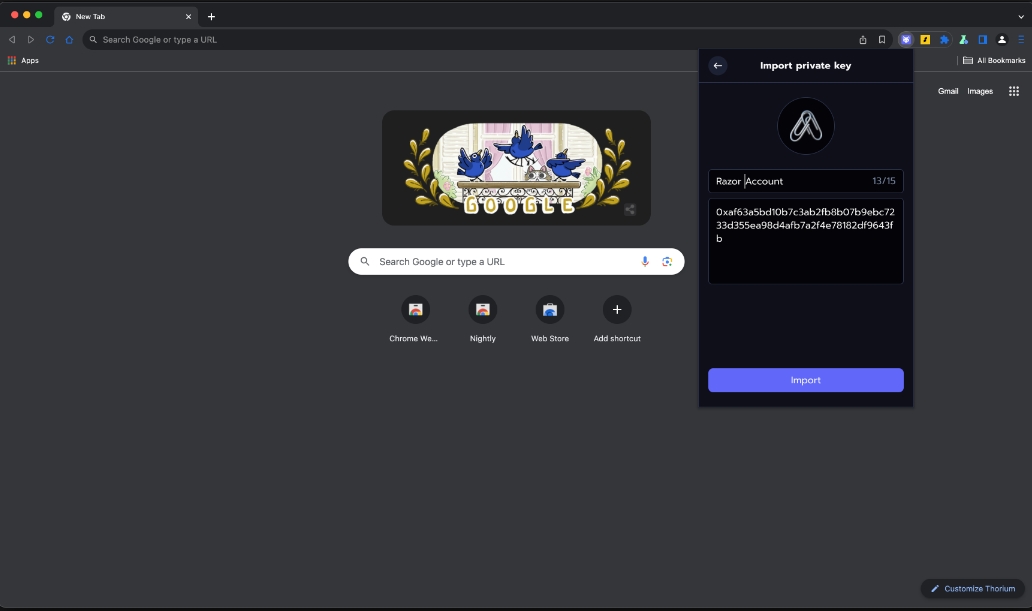This screenshot has width=1032, height=611.
Task: Click the browser back arrow
Action: pos(12,40)
